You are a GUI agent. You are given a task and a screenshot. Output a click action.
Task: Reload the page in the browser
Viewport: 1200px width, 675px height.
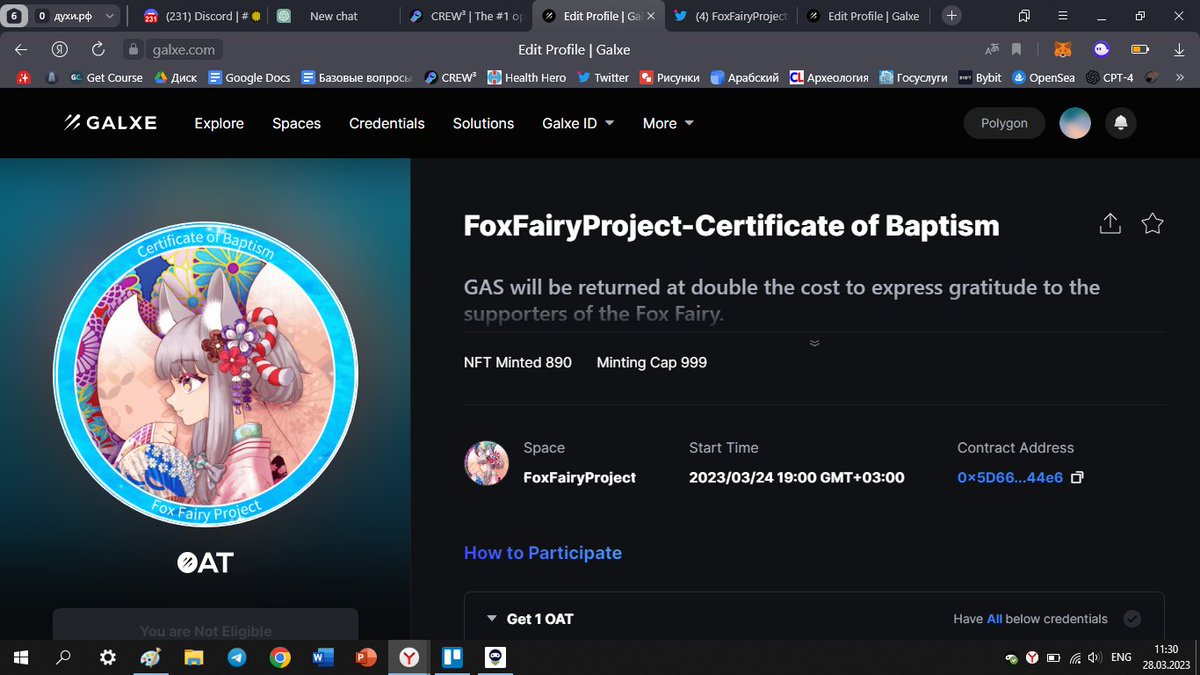click(x=98, y=49)
